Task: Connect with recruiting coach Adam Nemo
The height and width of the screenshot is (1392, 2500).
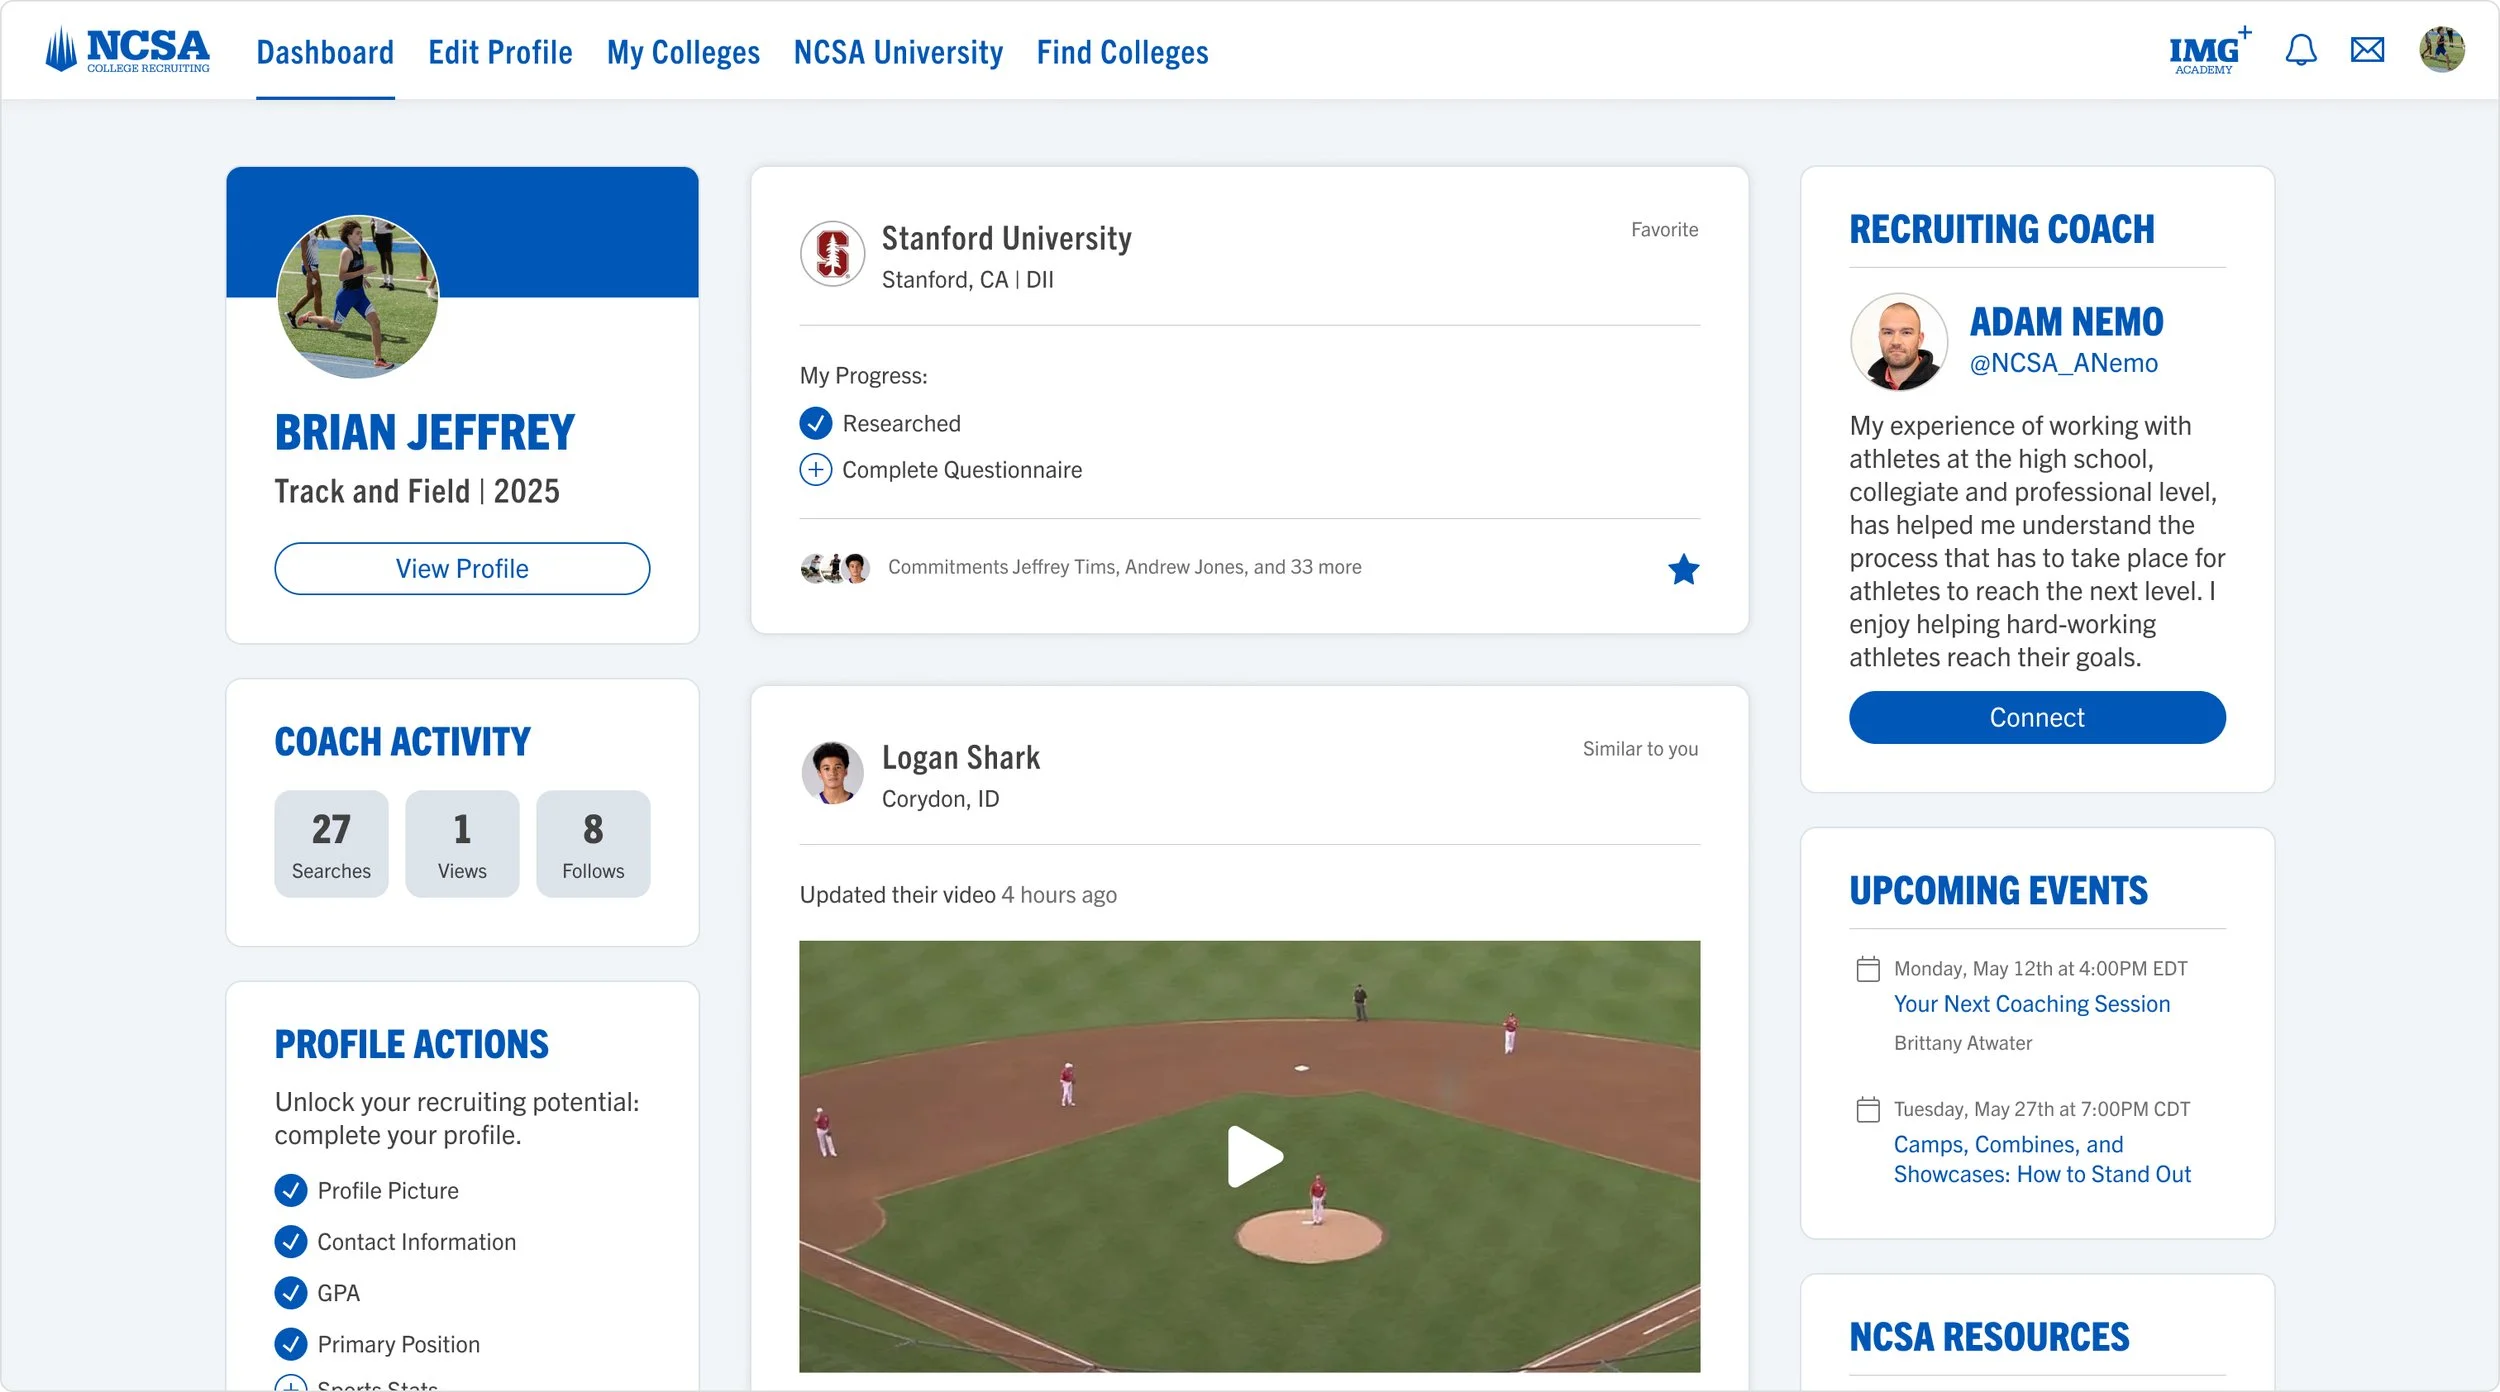Action: 2037,718
